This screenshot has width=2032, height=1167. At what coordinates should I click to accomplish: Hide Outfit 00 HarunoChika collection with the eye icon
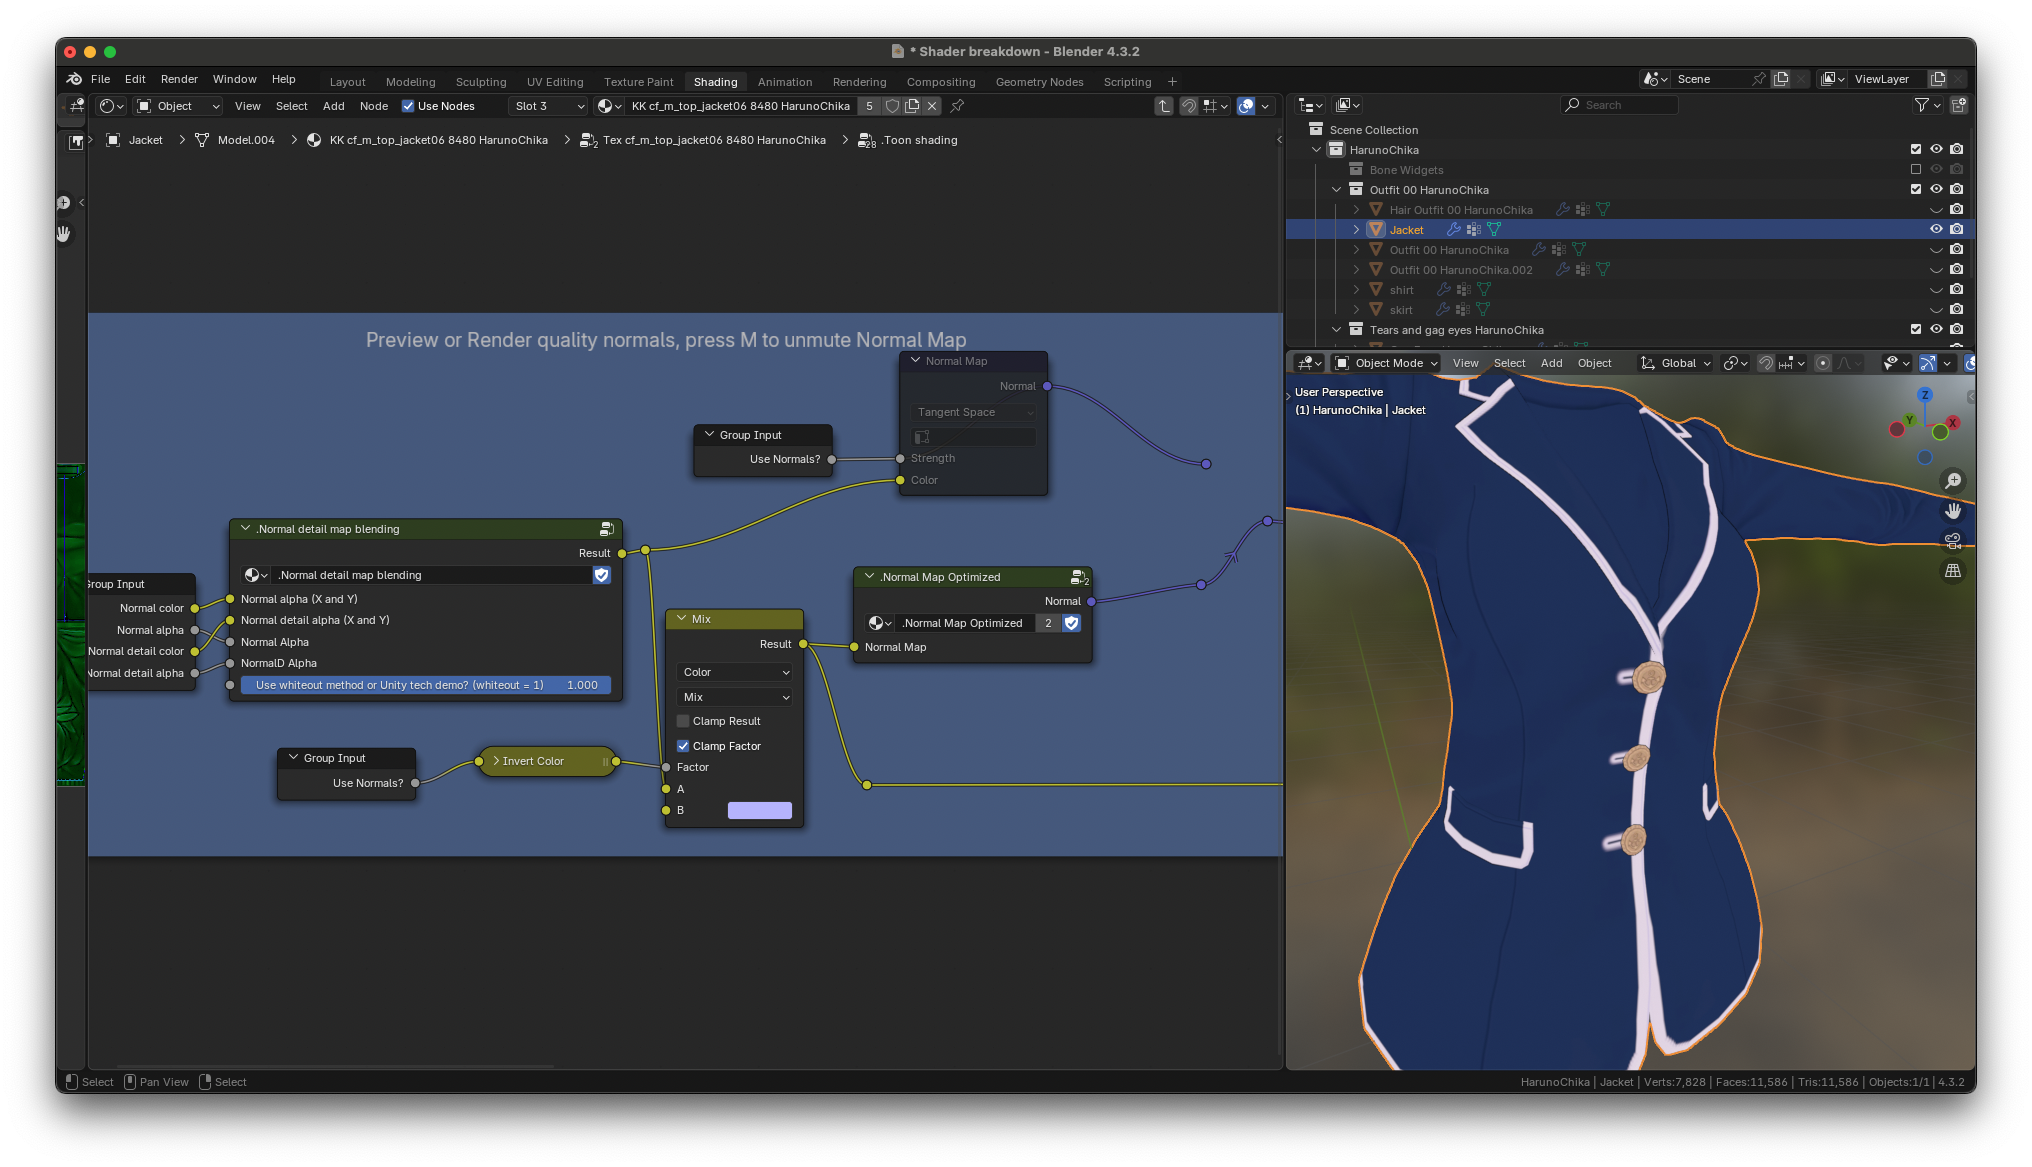(1936, 189)
